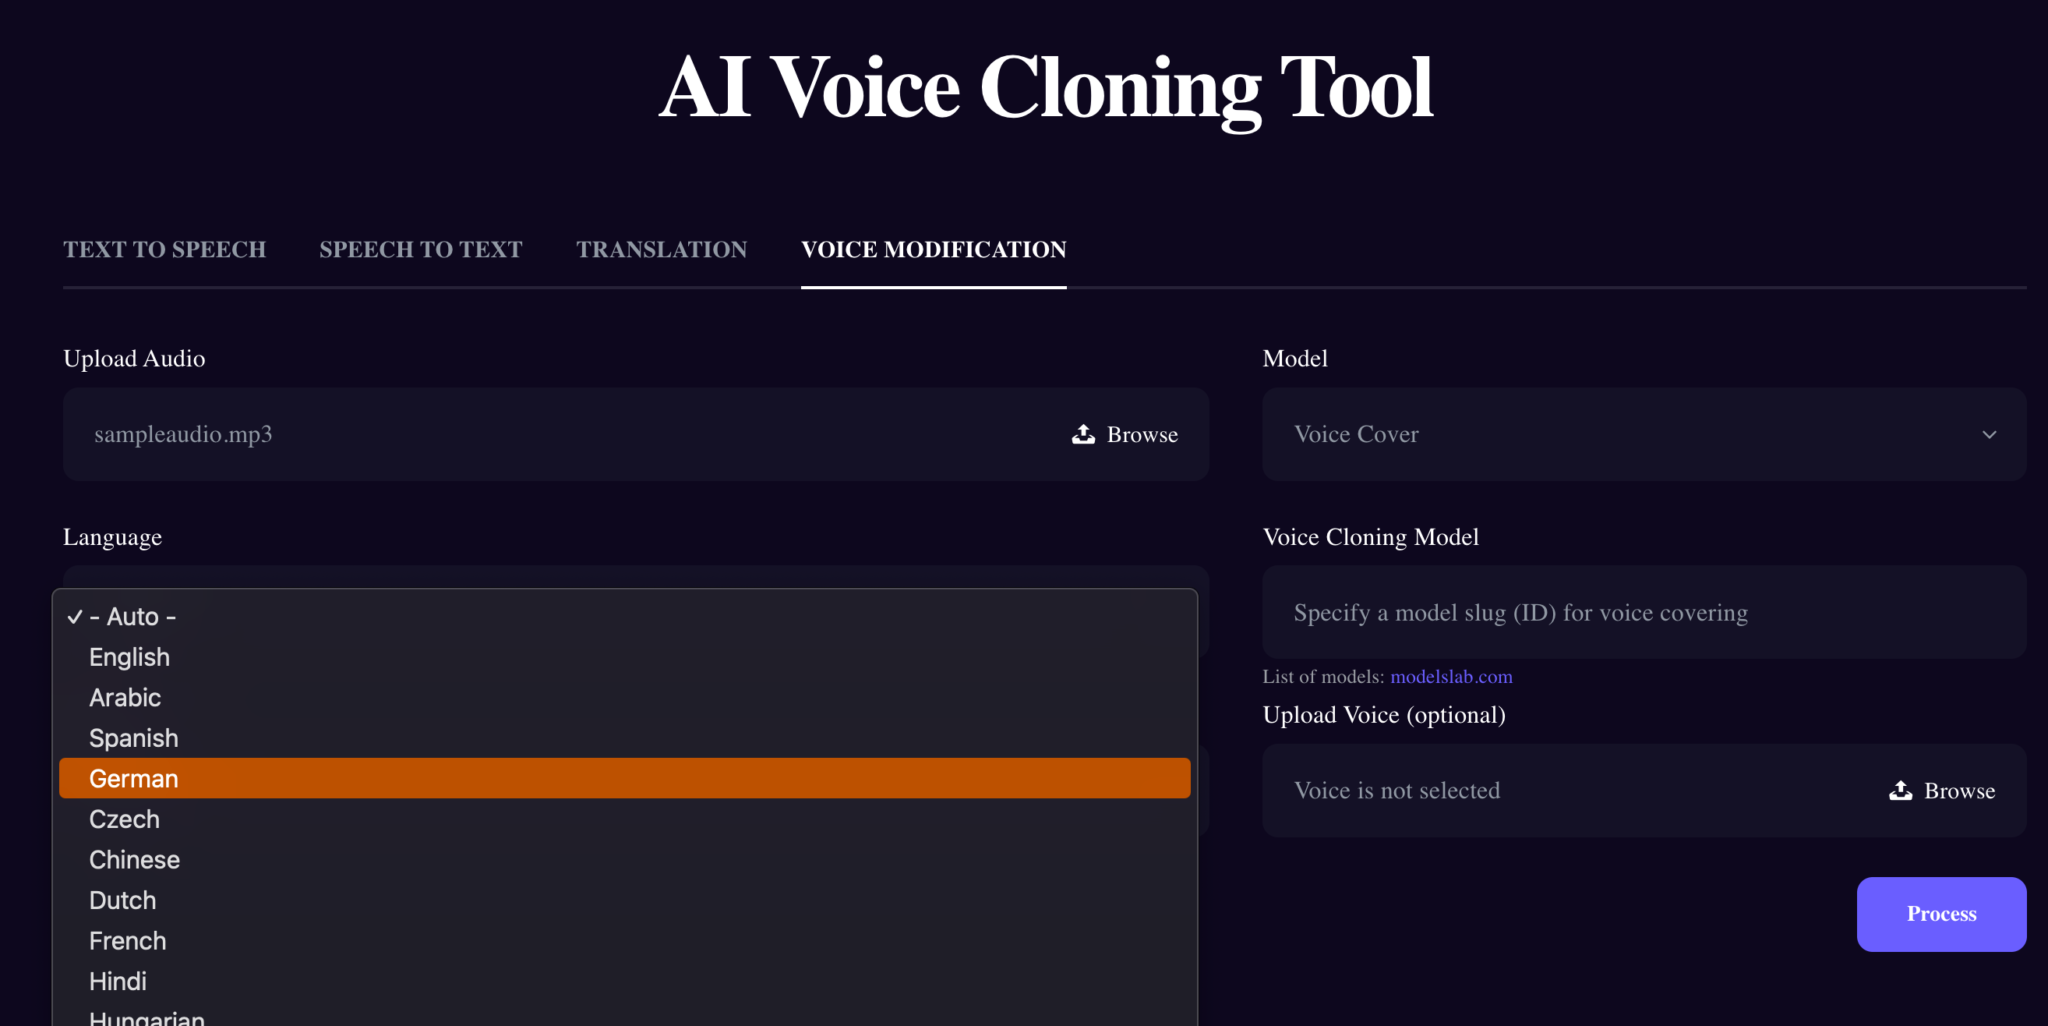Switch to the Translation tab
2048x1026 pixels.
661,249
